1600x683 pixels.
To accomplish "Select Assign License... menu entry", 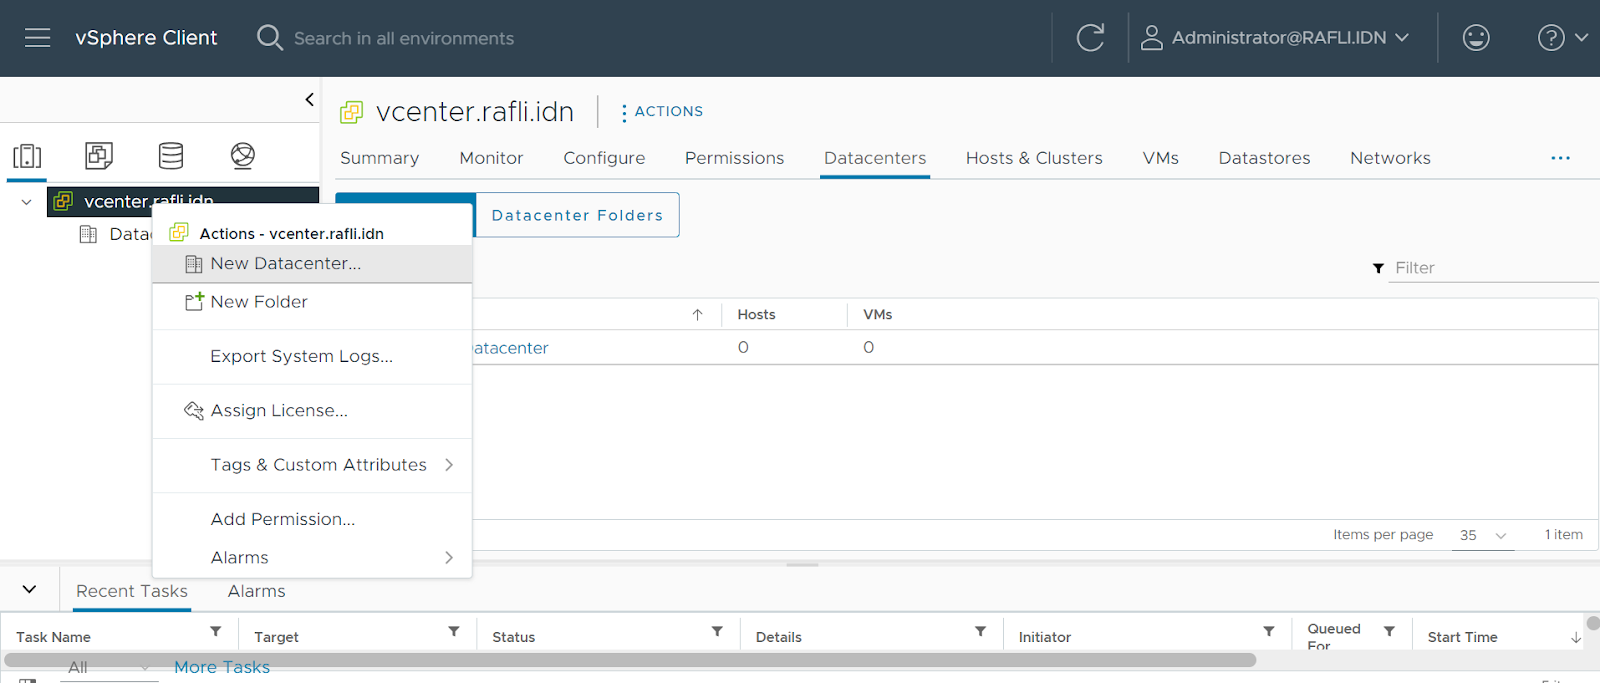I will coord(312,411).
